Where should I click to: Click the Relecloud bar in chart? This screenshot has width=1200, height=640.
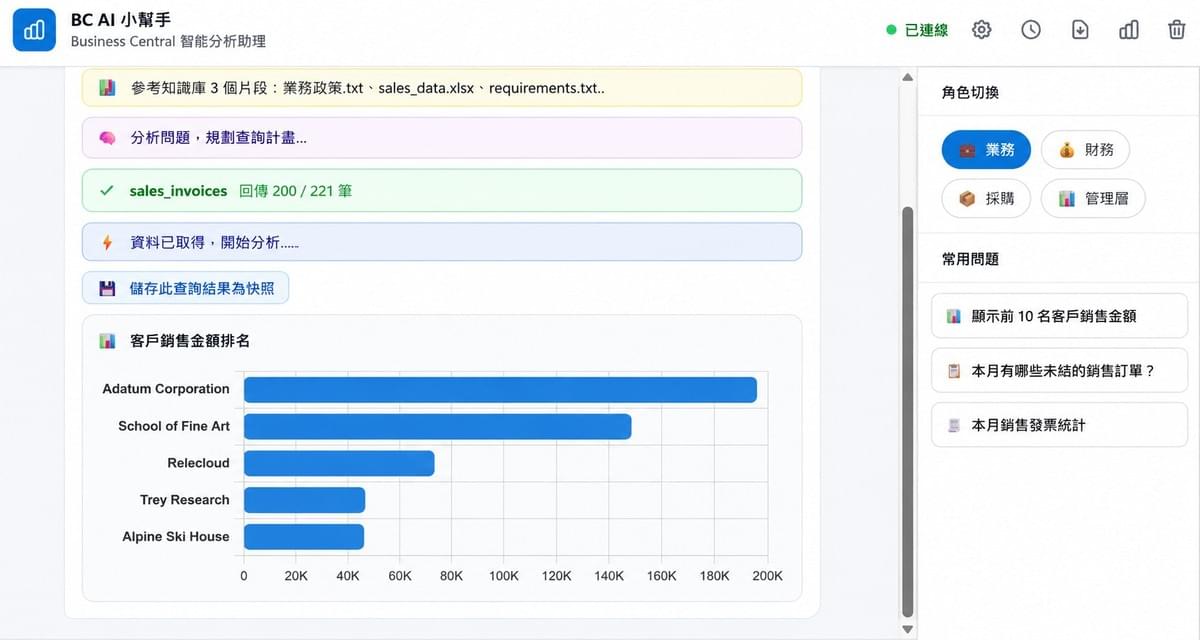[x=339, y=463]
